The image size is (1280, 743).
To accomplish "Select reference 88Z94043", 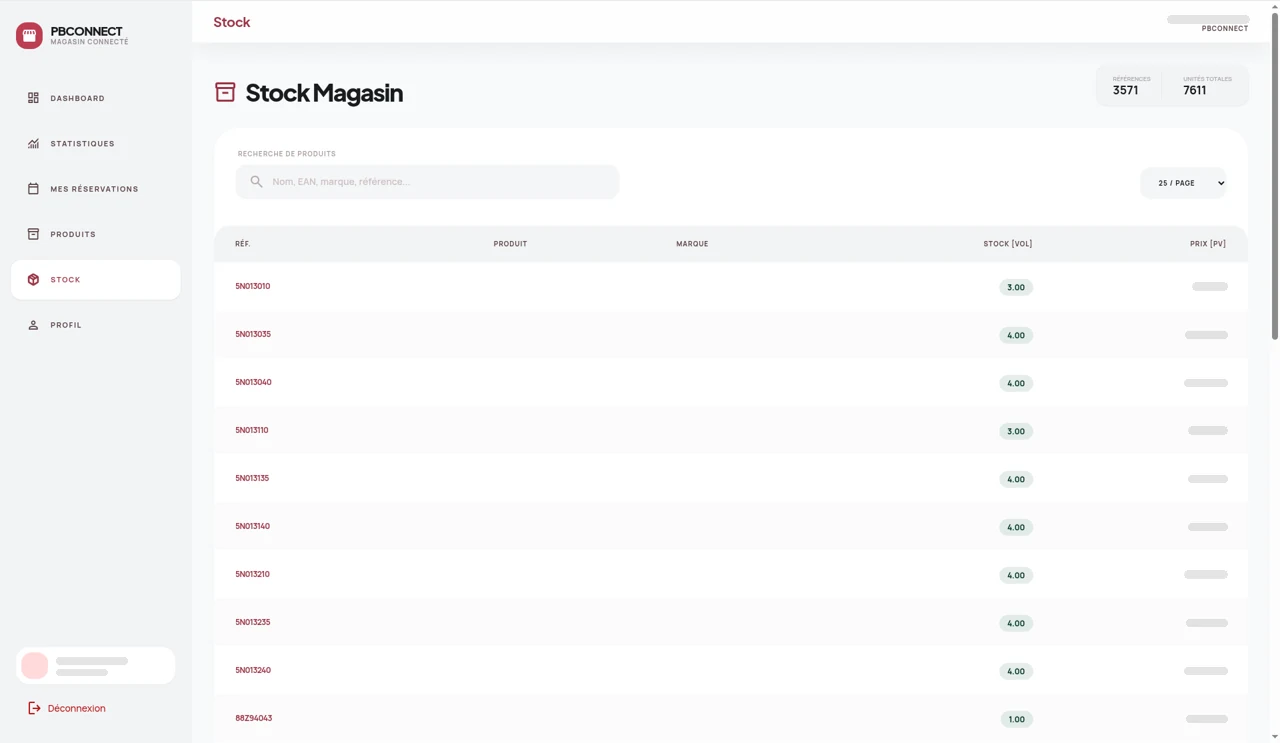I will [254, 718].
